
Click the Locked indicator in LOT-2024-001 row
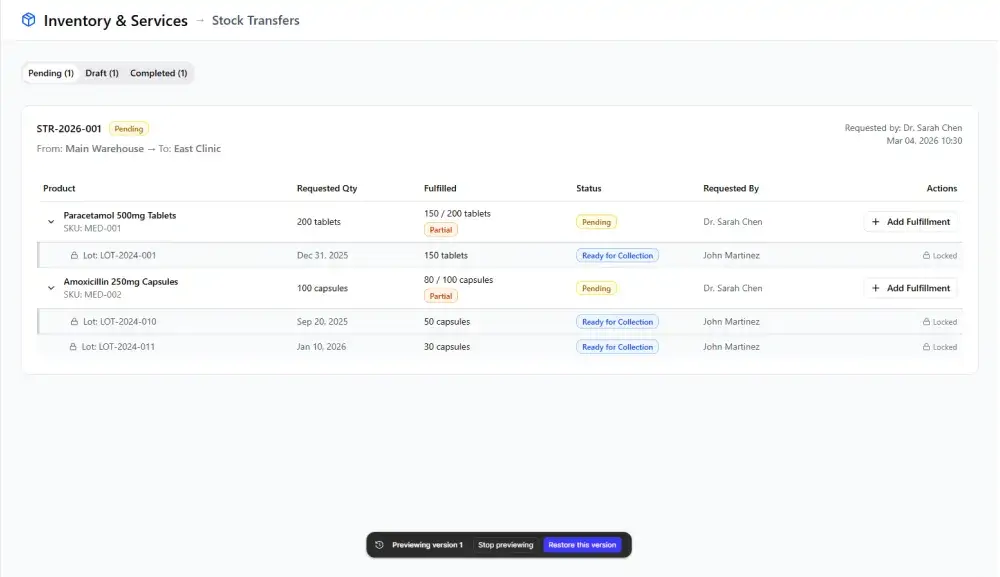pyautogui.click(x=939, y=256)
